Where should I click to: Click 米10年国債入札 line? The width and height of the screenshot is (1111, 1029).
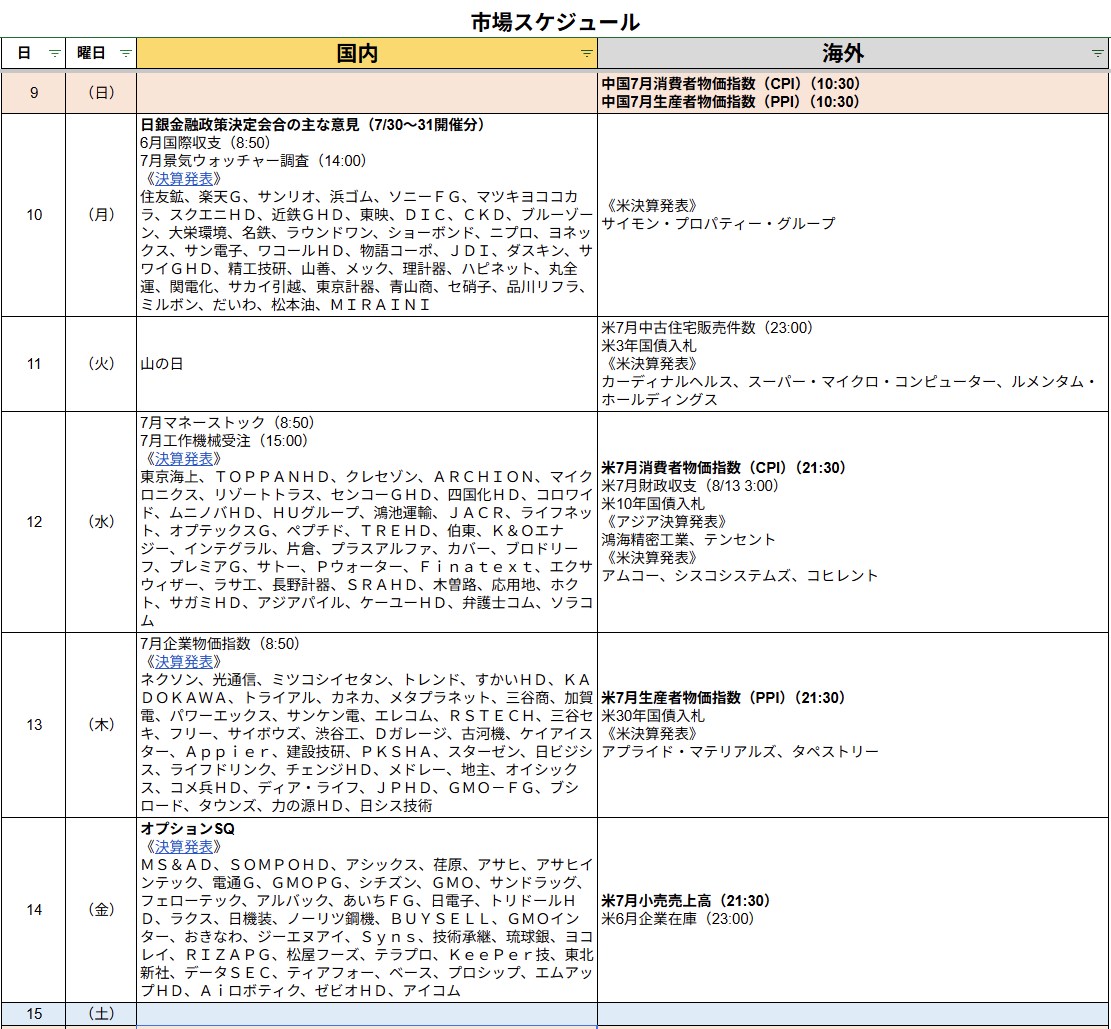pyautogui.click(x=653, y=504)
